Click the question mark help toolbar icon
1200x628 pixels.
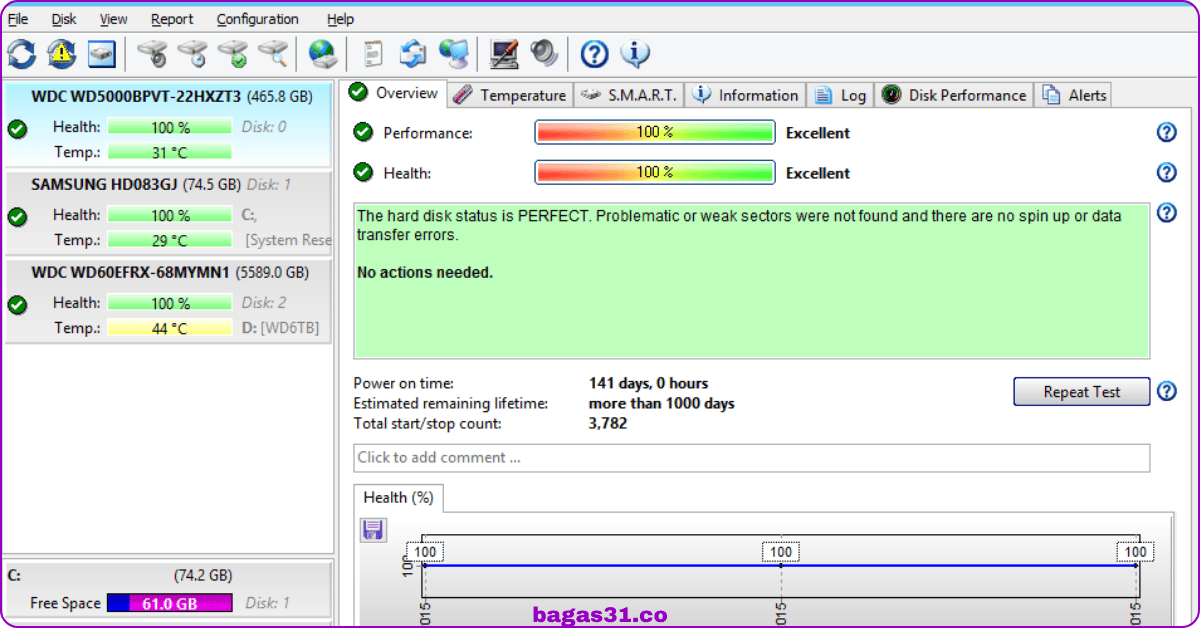(x=594, y=53)
